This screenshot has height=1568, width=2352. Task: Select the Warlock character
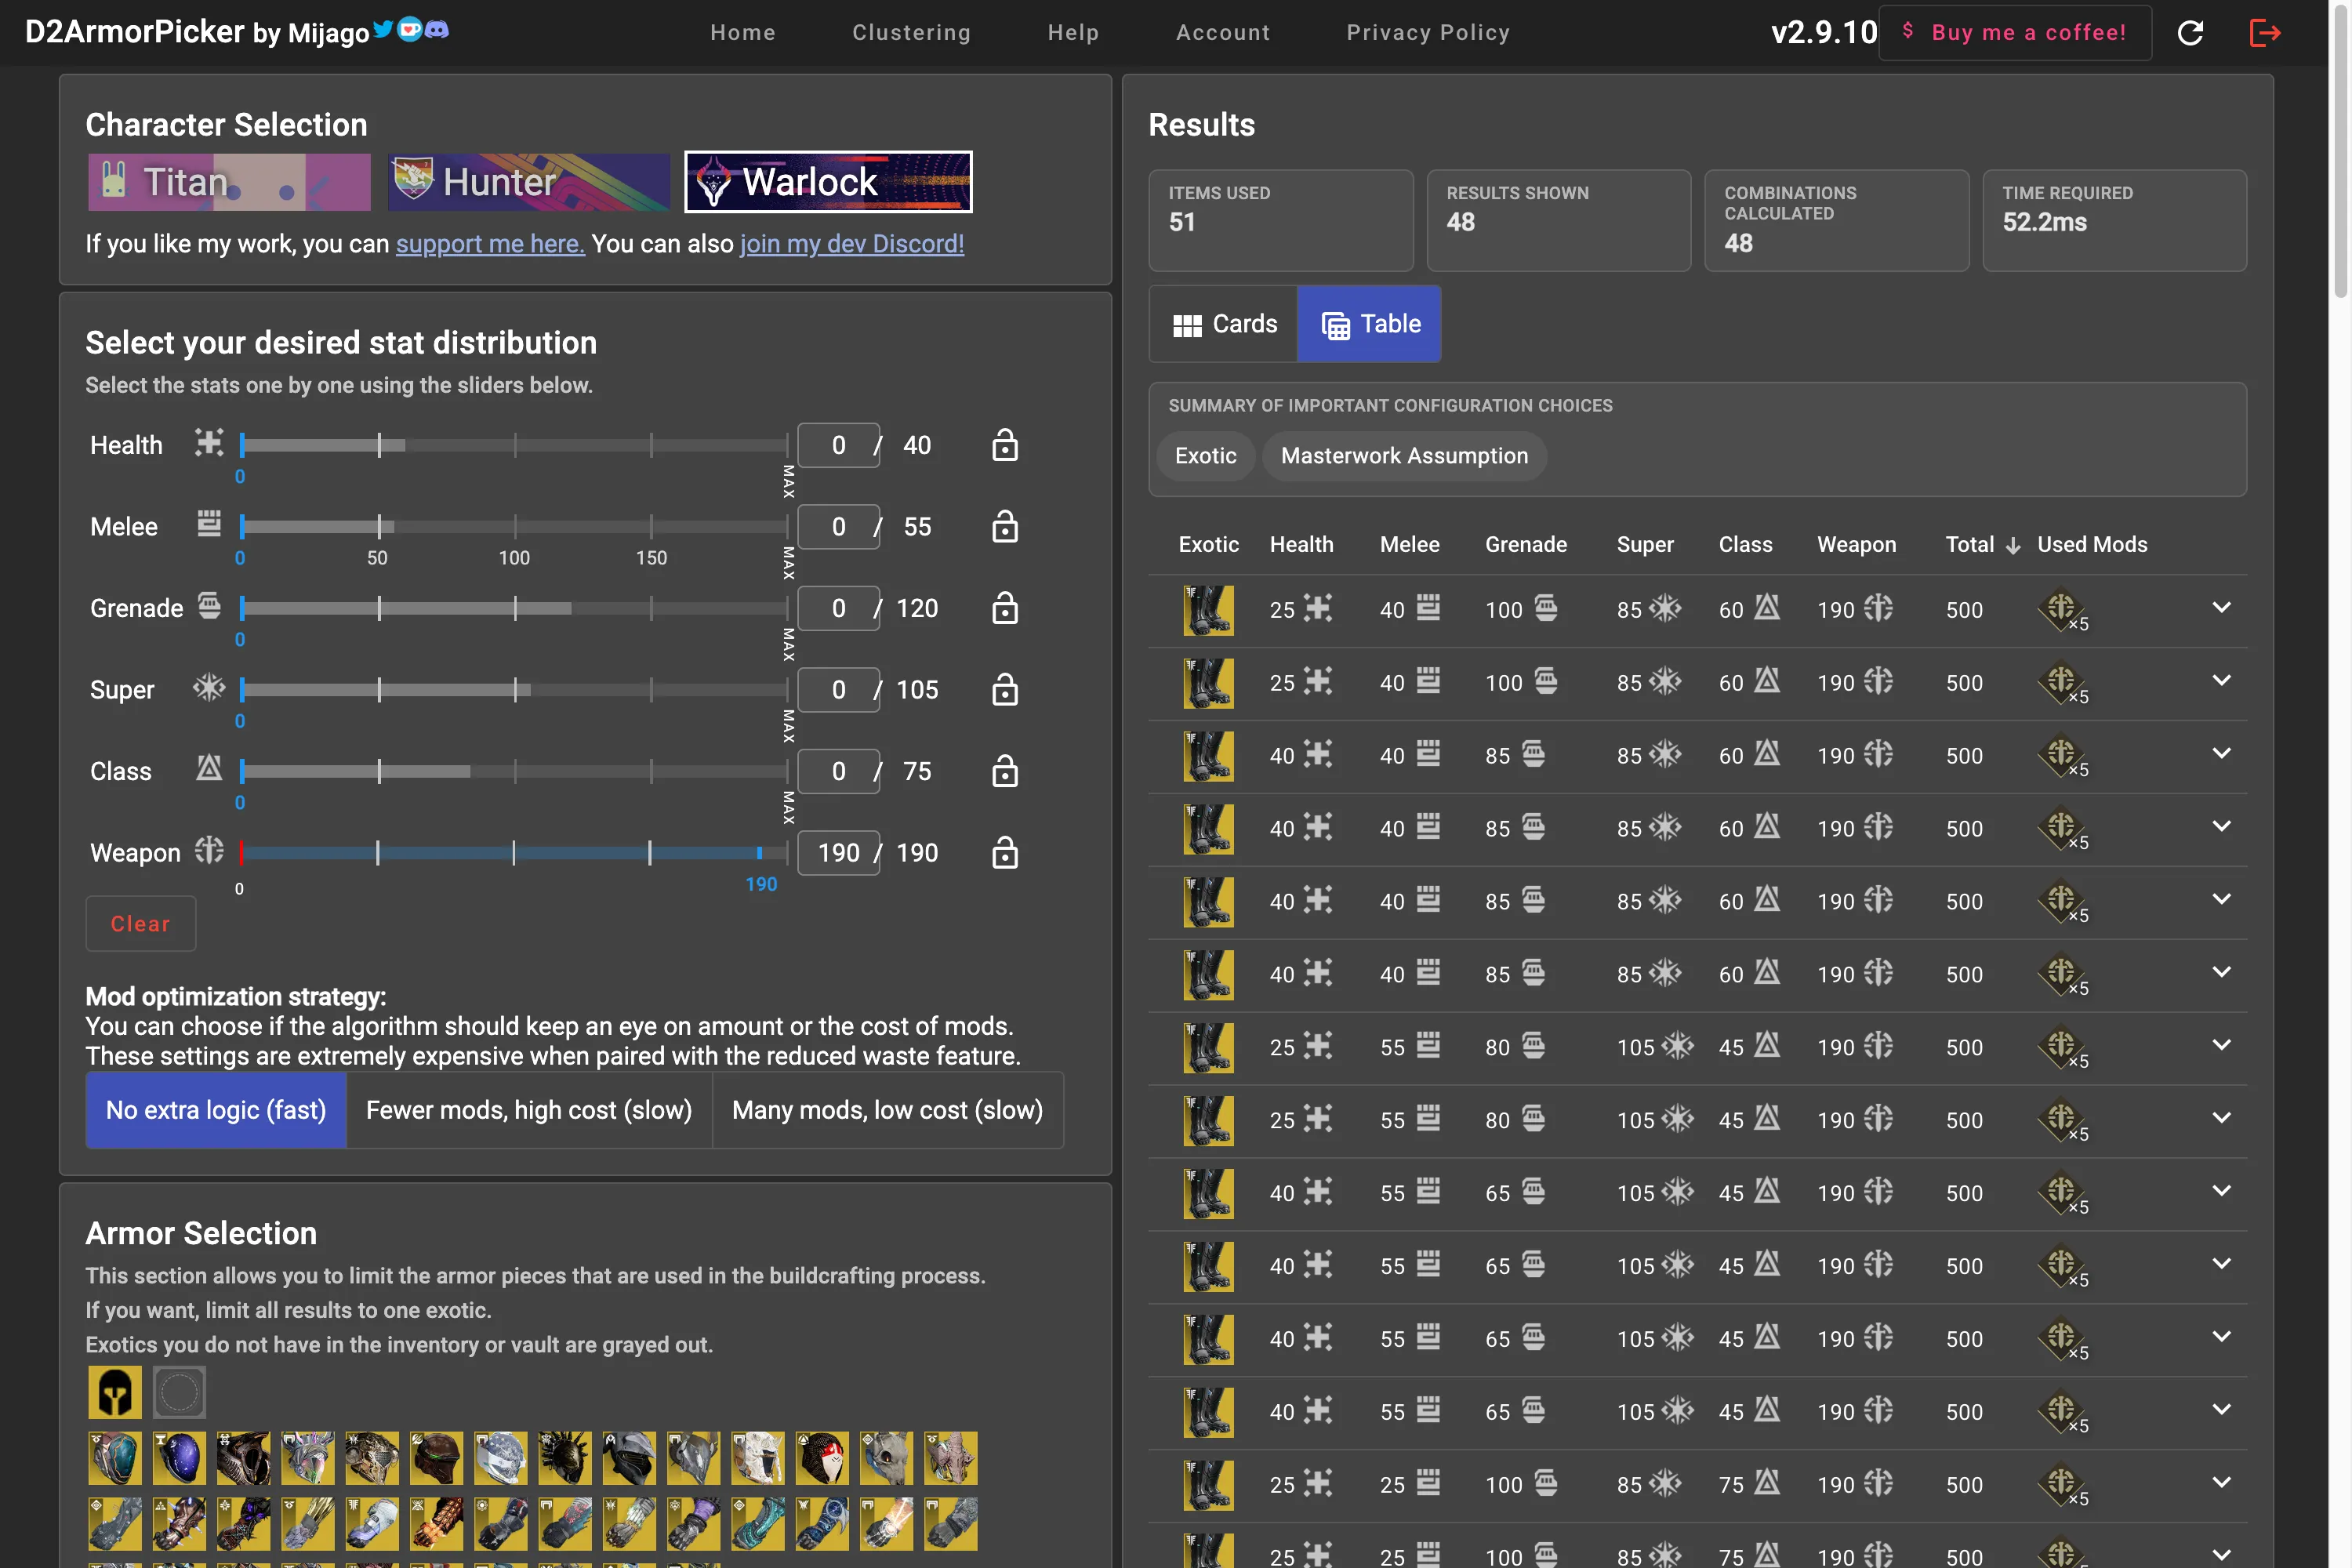pyautogui.click(x=828, y=182)
